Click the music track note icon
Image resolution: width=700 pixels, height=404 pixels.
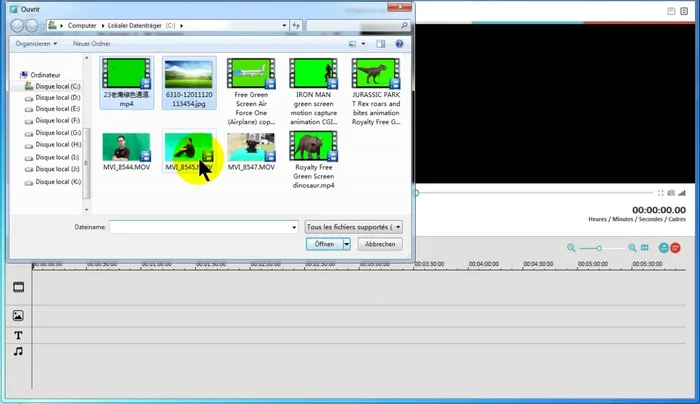[x=18, y=351]
